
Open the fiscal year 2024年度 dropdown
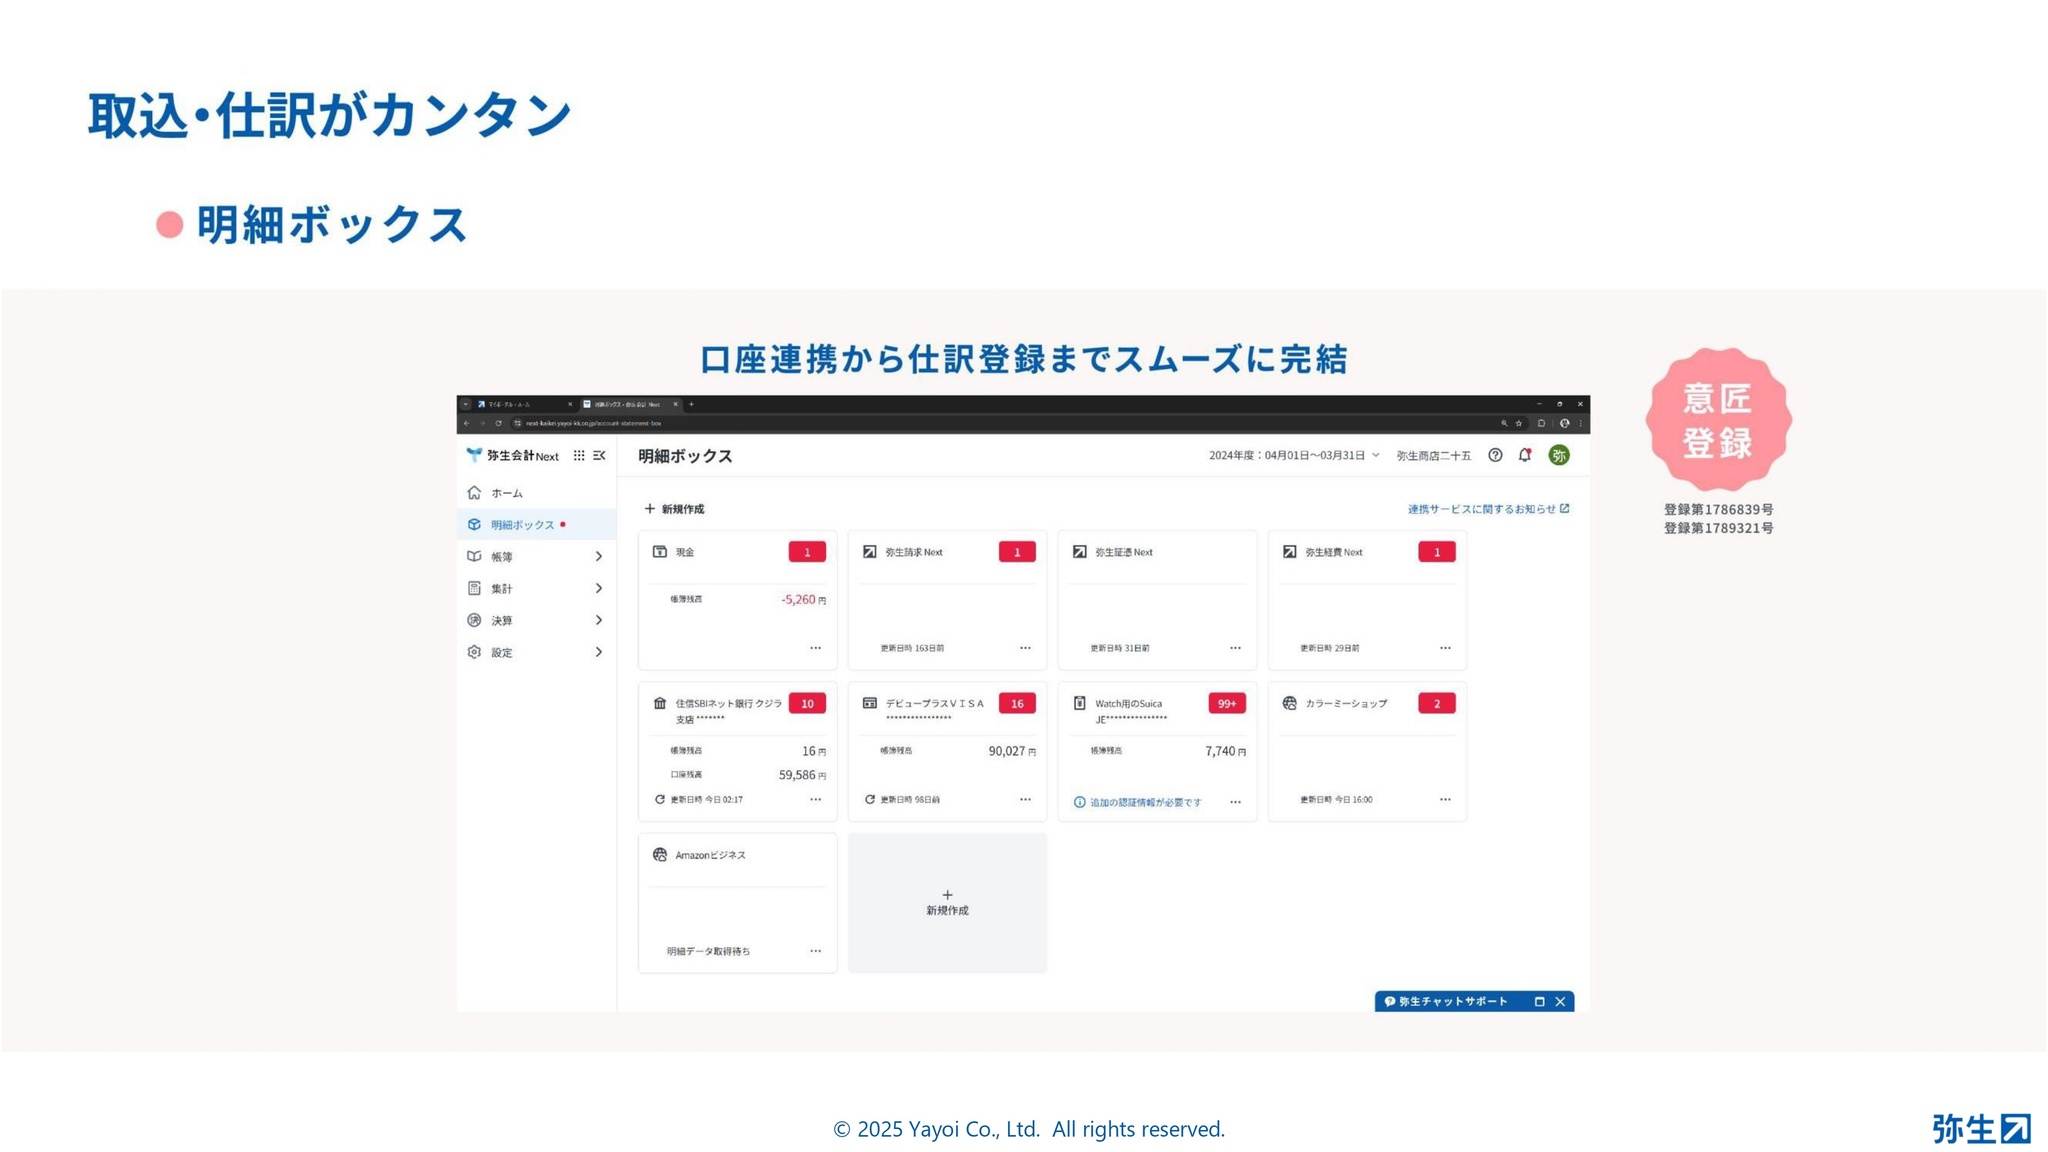pyautogui.click(x=1294, y=455)
